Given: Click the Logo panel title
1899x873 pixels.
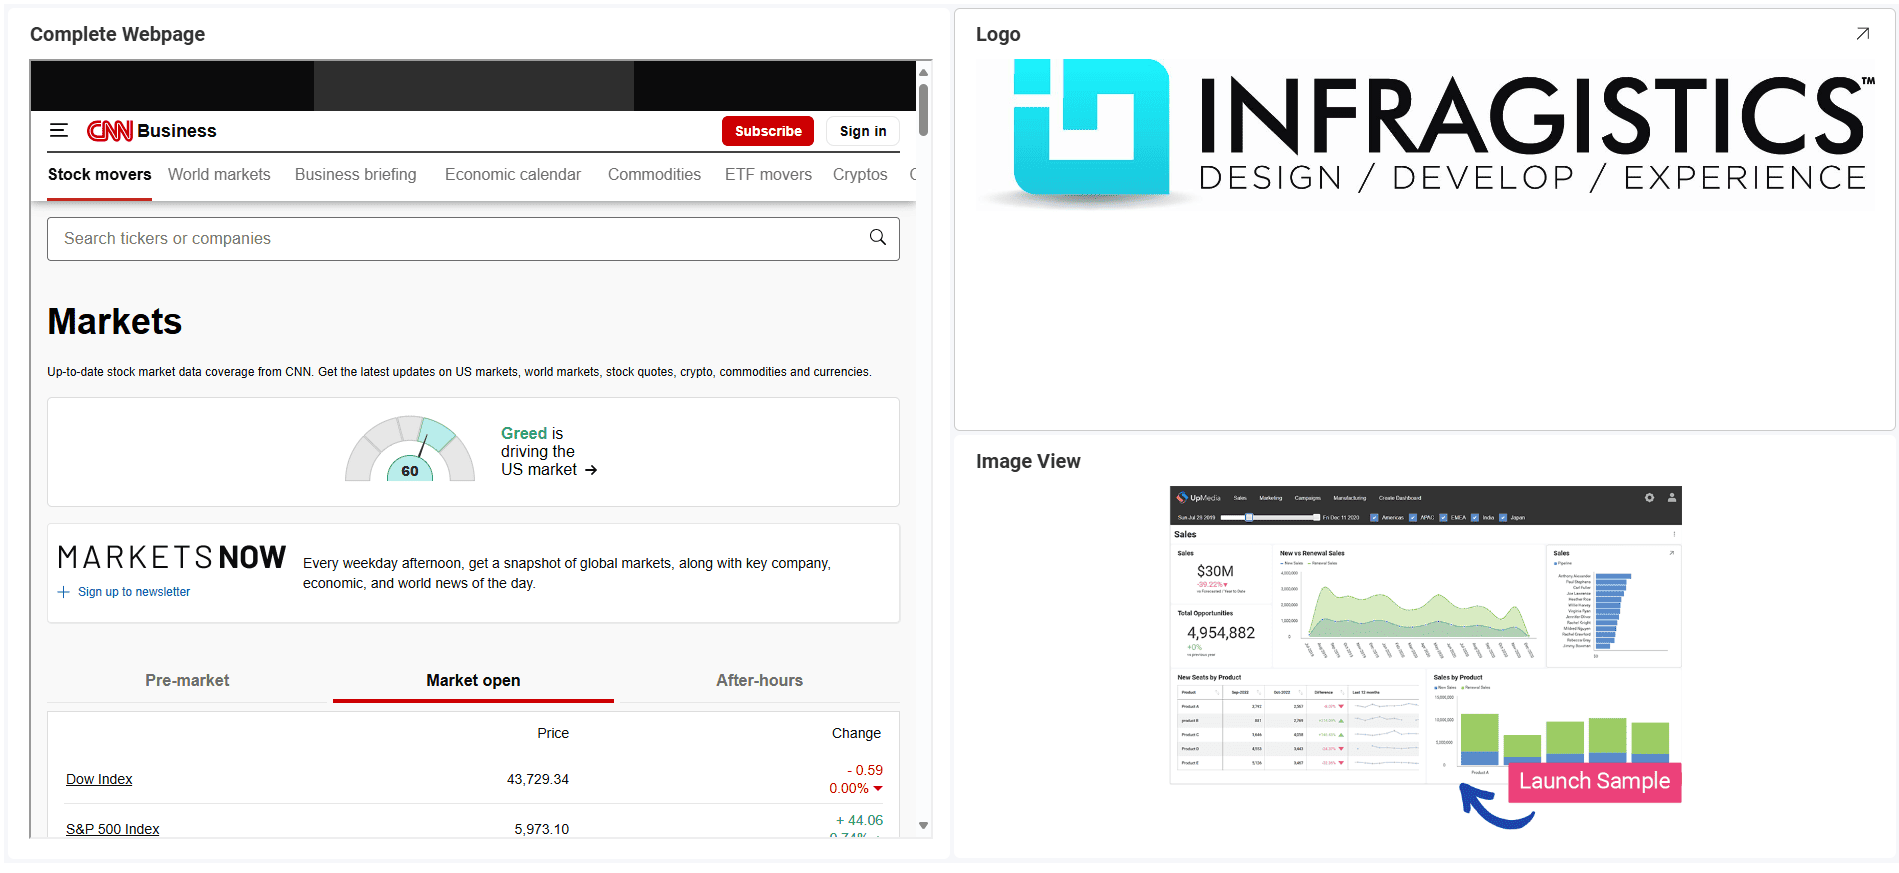Looking at the screenshot, I should [998, 34].
